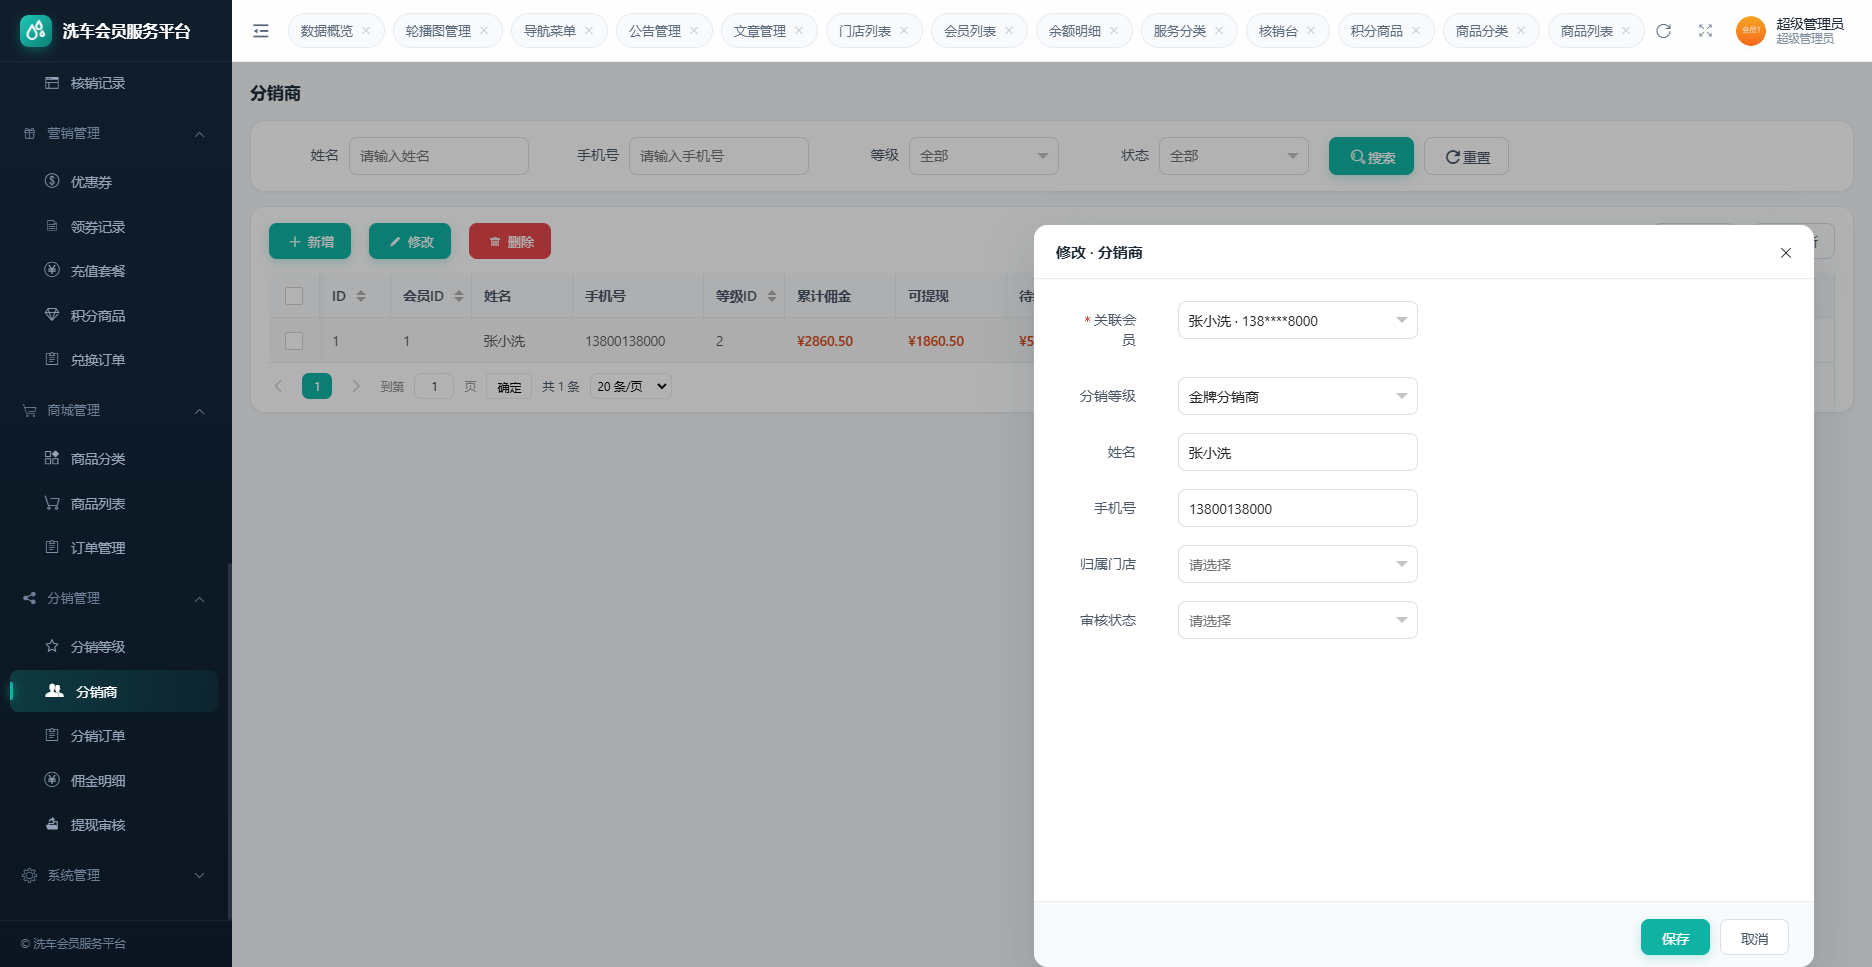Click the 手机号 search input
The width and height of the screenshot is (1872, 967).
coord(719,156)
